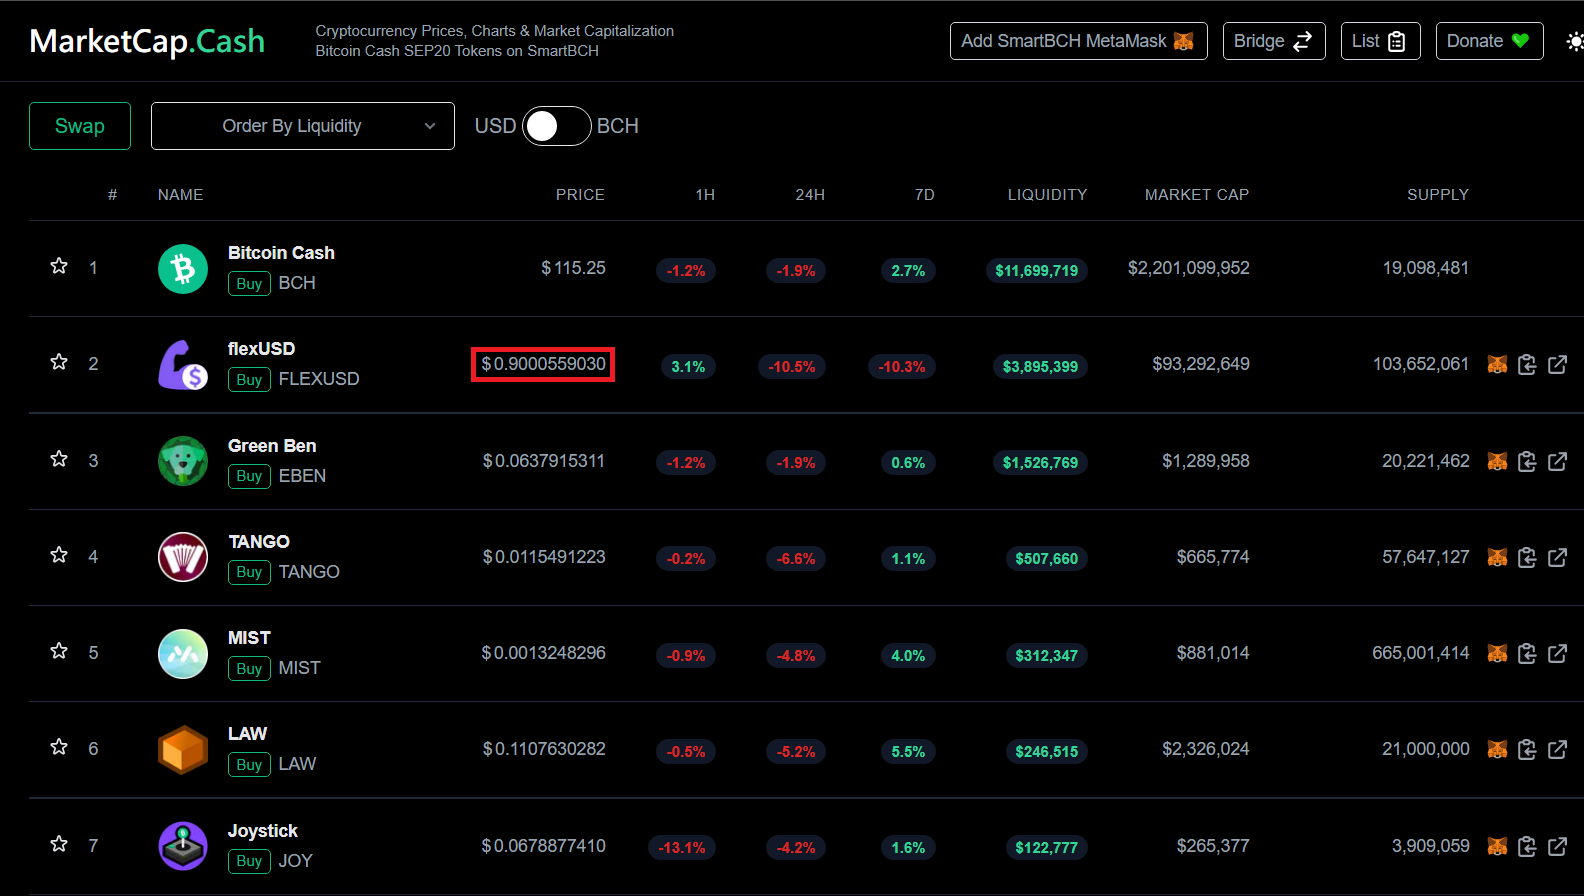Copy the LAW contract address
This screenshot has width=1584, height=896.
[x=1527, y=750]
